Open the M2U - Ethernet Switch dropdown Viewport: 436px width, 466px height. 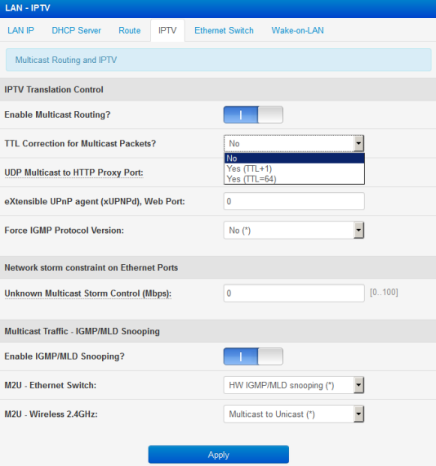pos(294,385)
